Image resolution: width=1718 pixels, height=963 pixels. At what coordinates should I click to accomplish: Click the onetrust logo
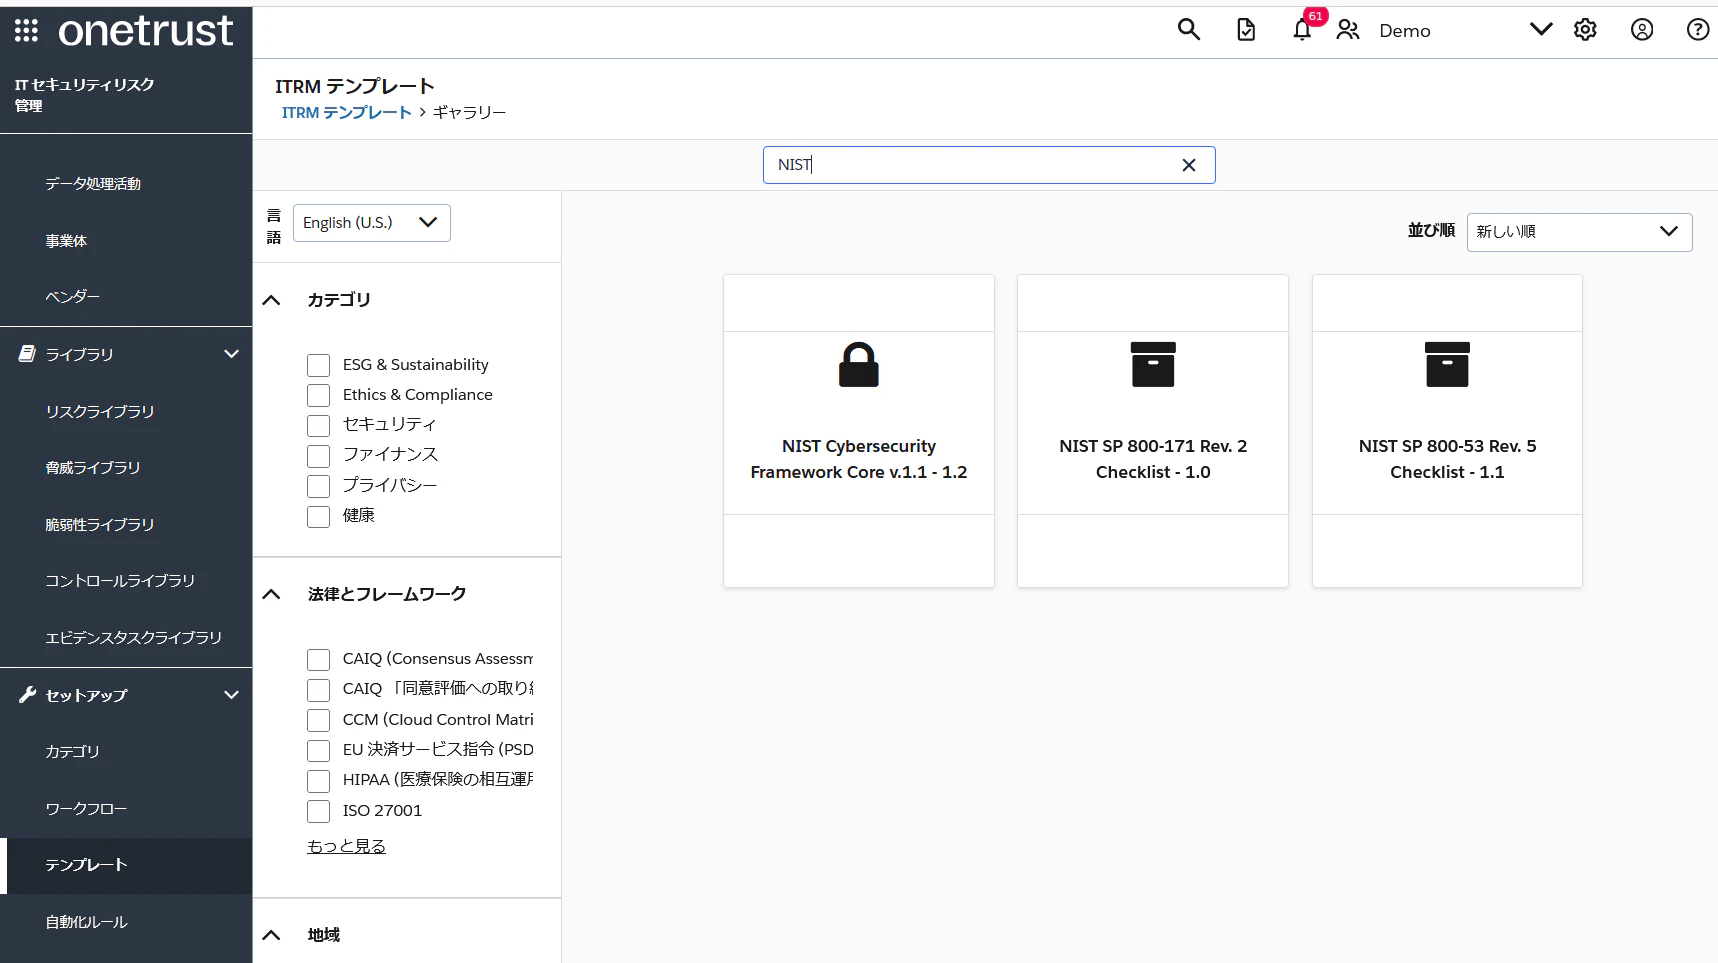click(x=146, y=31)
